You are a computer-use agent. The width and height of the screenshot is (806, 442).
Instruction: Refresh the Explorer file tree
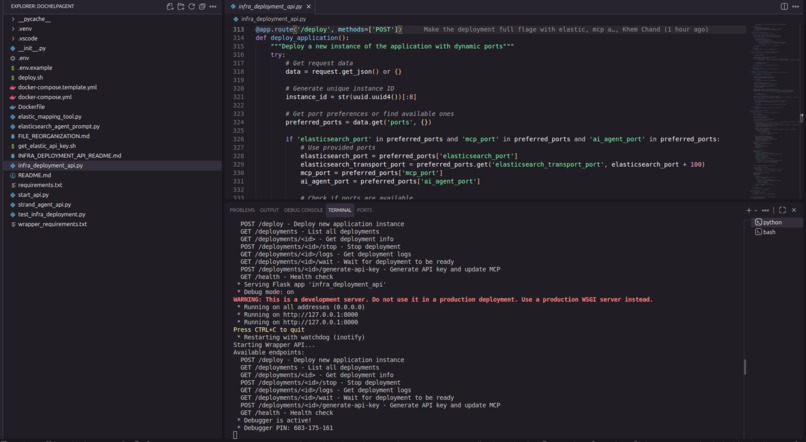tap(191, 7)
